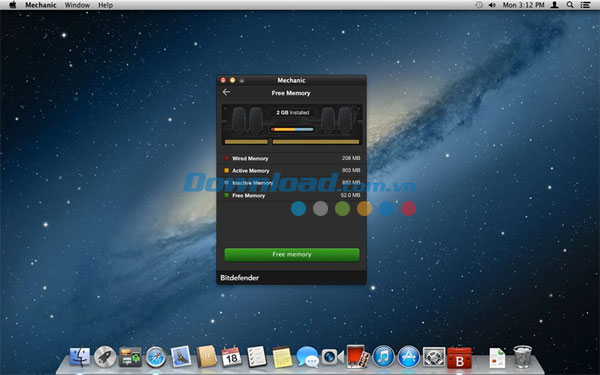This screenshot has width=600, height=375.
Task: Open the volume control in menu bar
Action: click(x=492, y=5)
